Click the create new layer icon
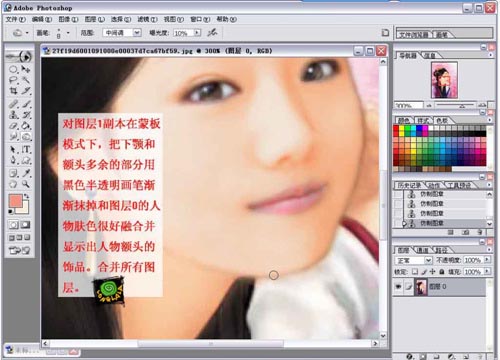Screen dimensions: 500x360 (466, 356)
